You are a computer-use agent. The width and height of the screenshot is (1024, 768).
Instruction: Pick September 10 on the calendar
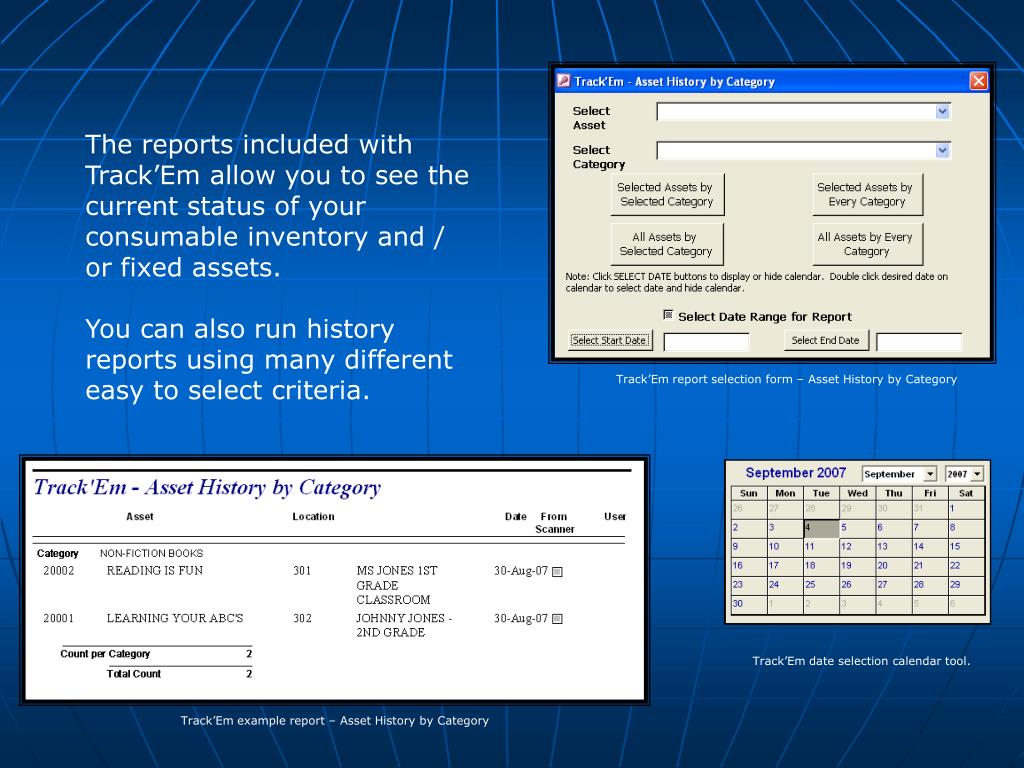coord(784,547)
